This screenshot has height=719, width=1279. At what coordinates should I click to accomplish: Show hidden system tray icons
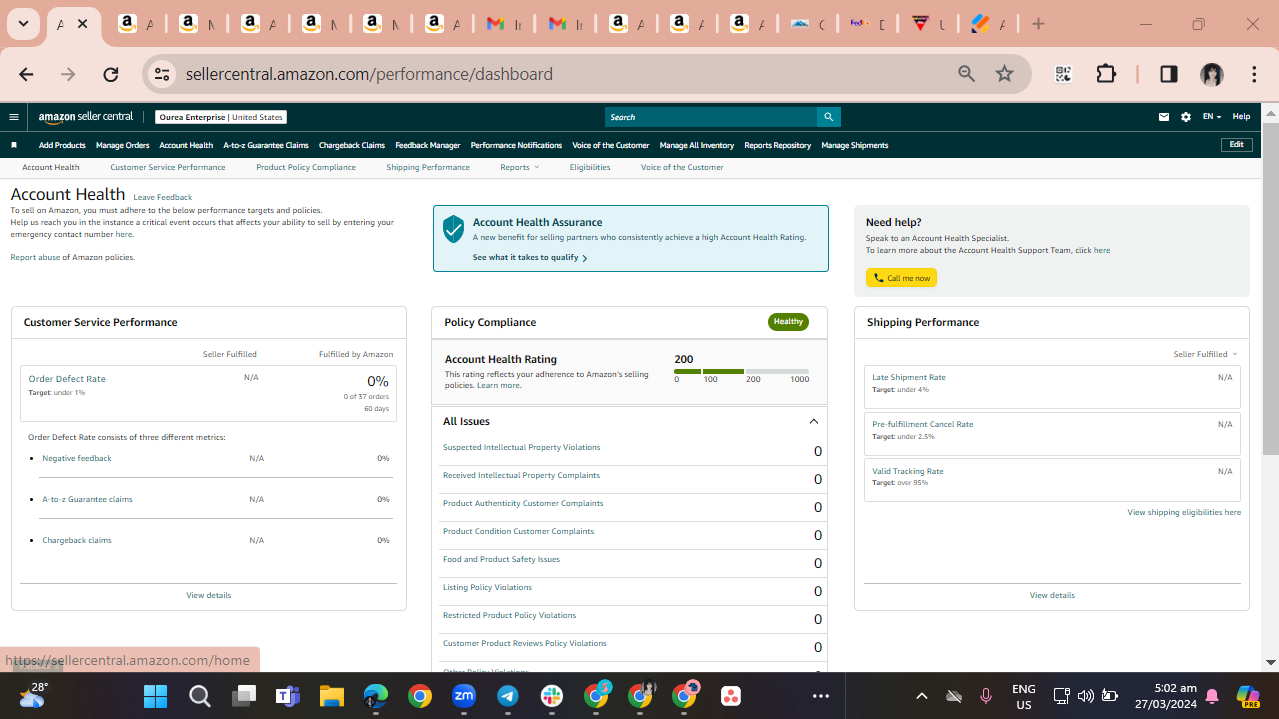pyautogui.click(x=921, y=696)
